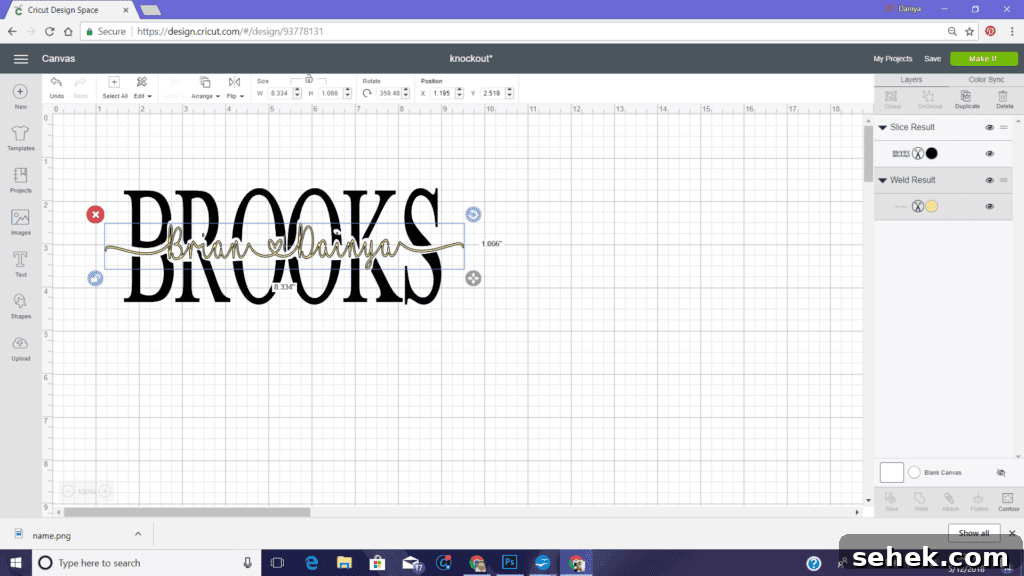The image size is (1024, 576).
Task: Click the Y position field
Action: pyautogui.click(x=492, y=93)
